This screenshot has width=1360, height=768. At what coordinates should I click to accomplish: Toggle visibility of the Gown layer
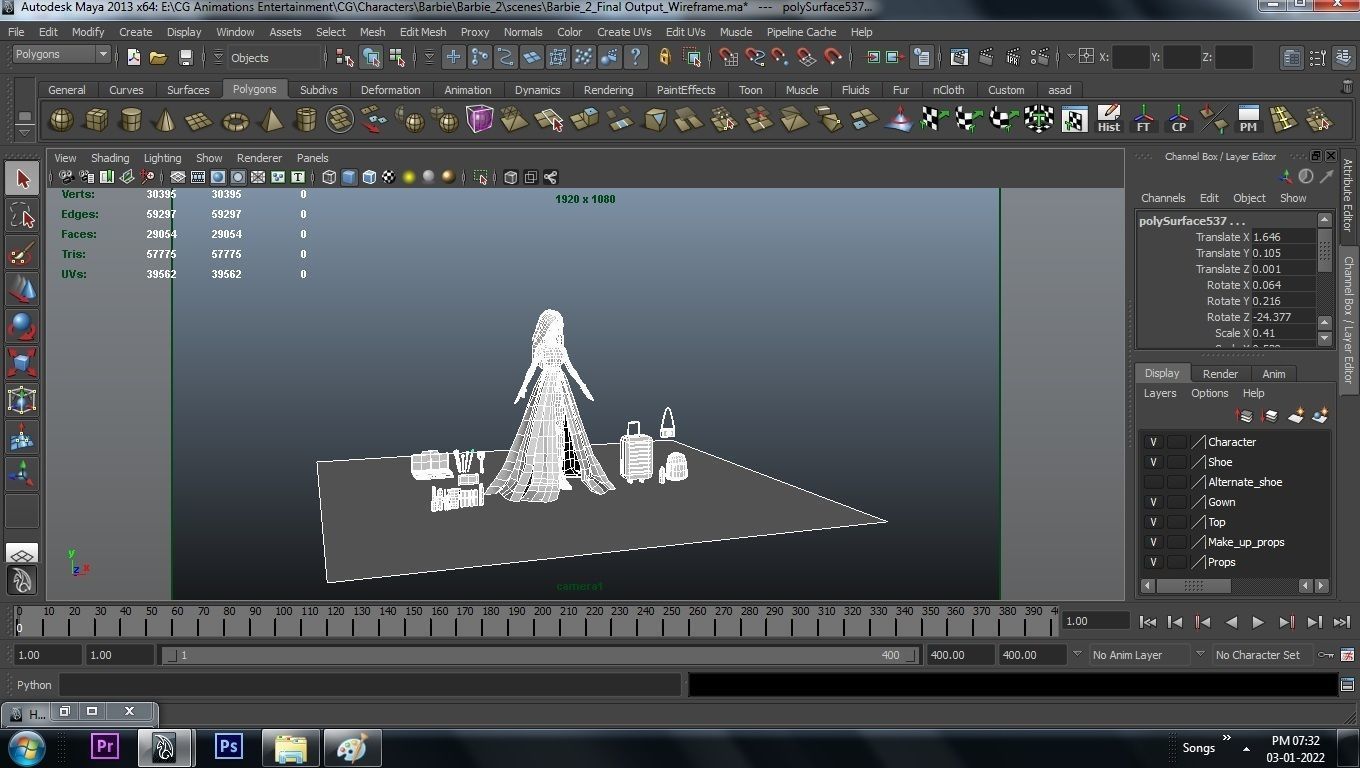point(1153,502)
